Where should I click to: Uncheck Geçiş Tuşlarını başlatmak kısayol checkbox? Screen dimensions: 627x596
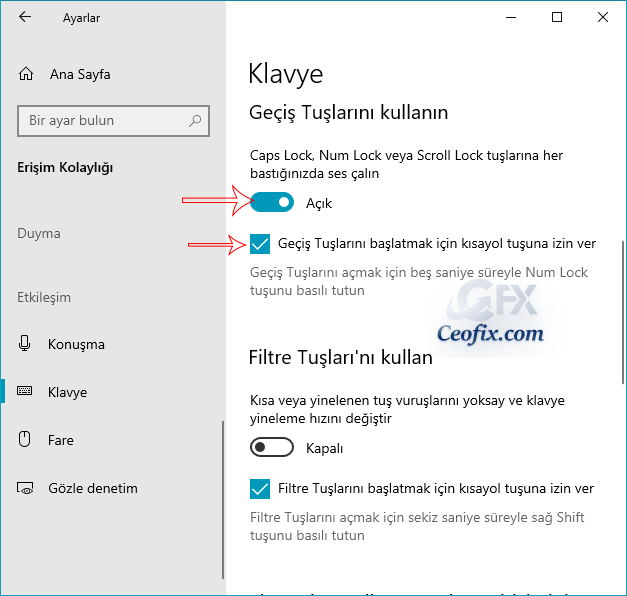tap(260, 244)
